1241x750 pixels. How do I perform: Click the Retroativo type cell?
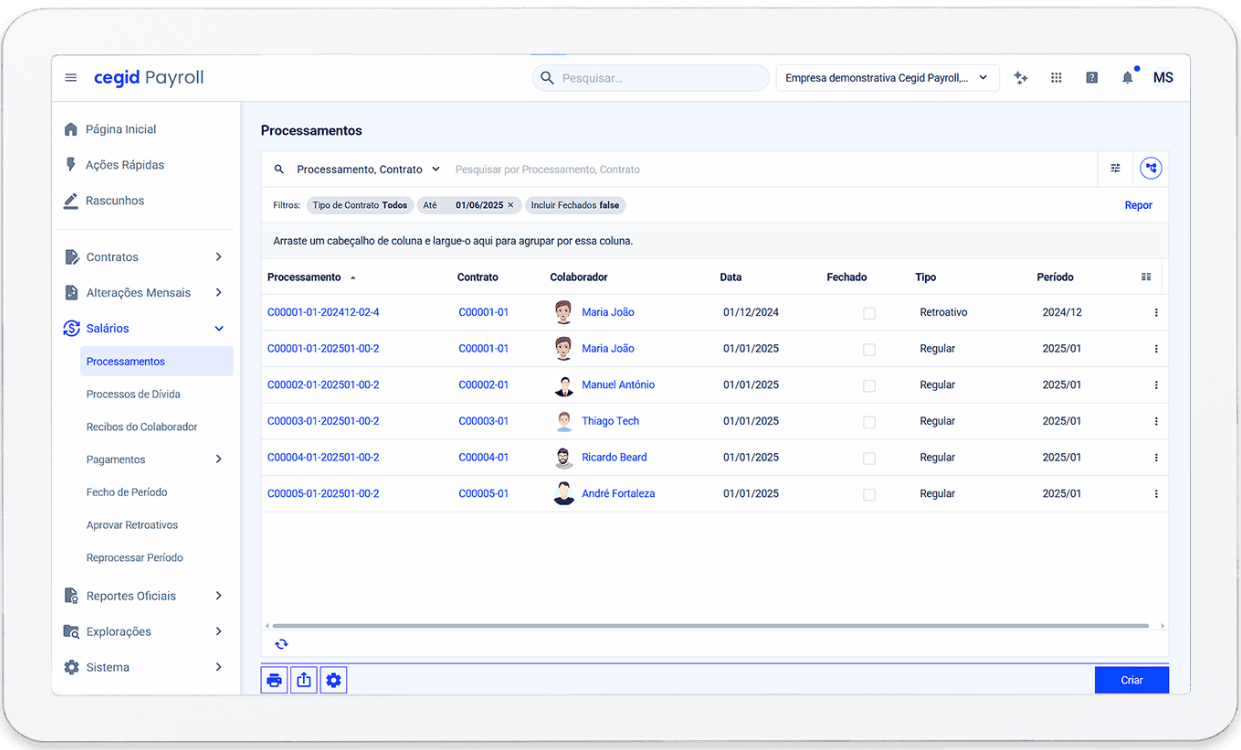click(x=943, y=313)
